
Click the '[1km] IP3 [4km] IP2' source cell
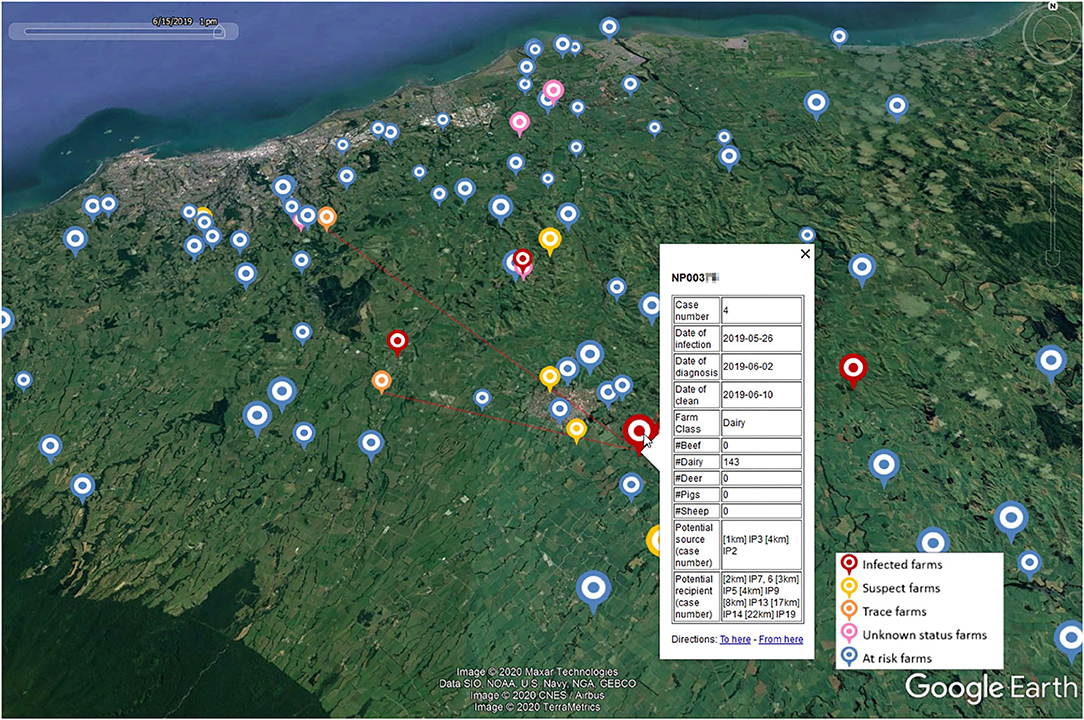point(761,545)
